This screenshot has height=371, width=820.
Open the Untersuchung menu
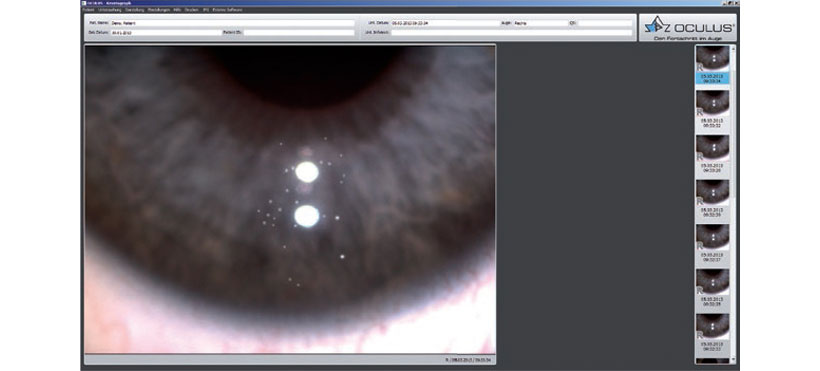point(110,10)
